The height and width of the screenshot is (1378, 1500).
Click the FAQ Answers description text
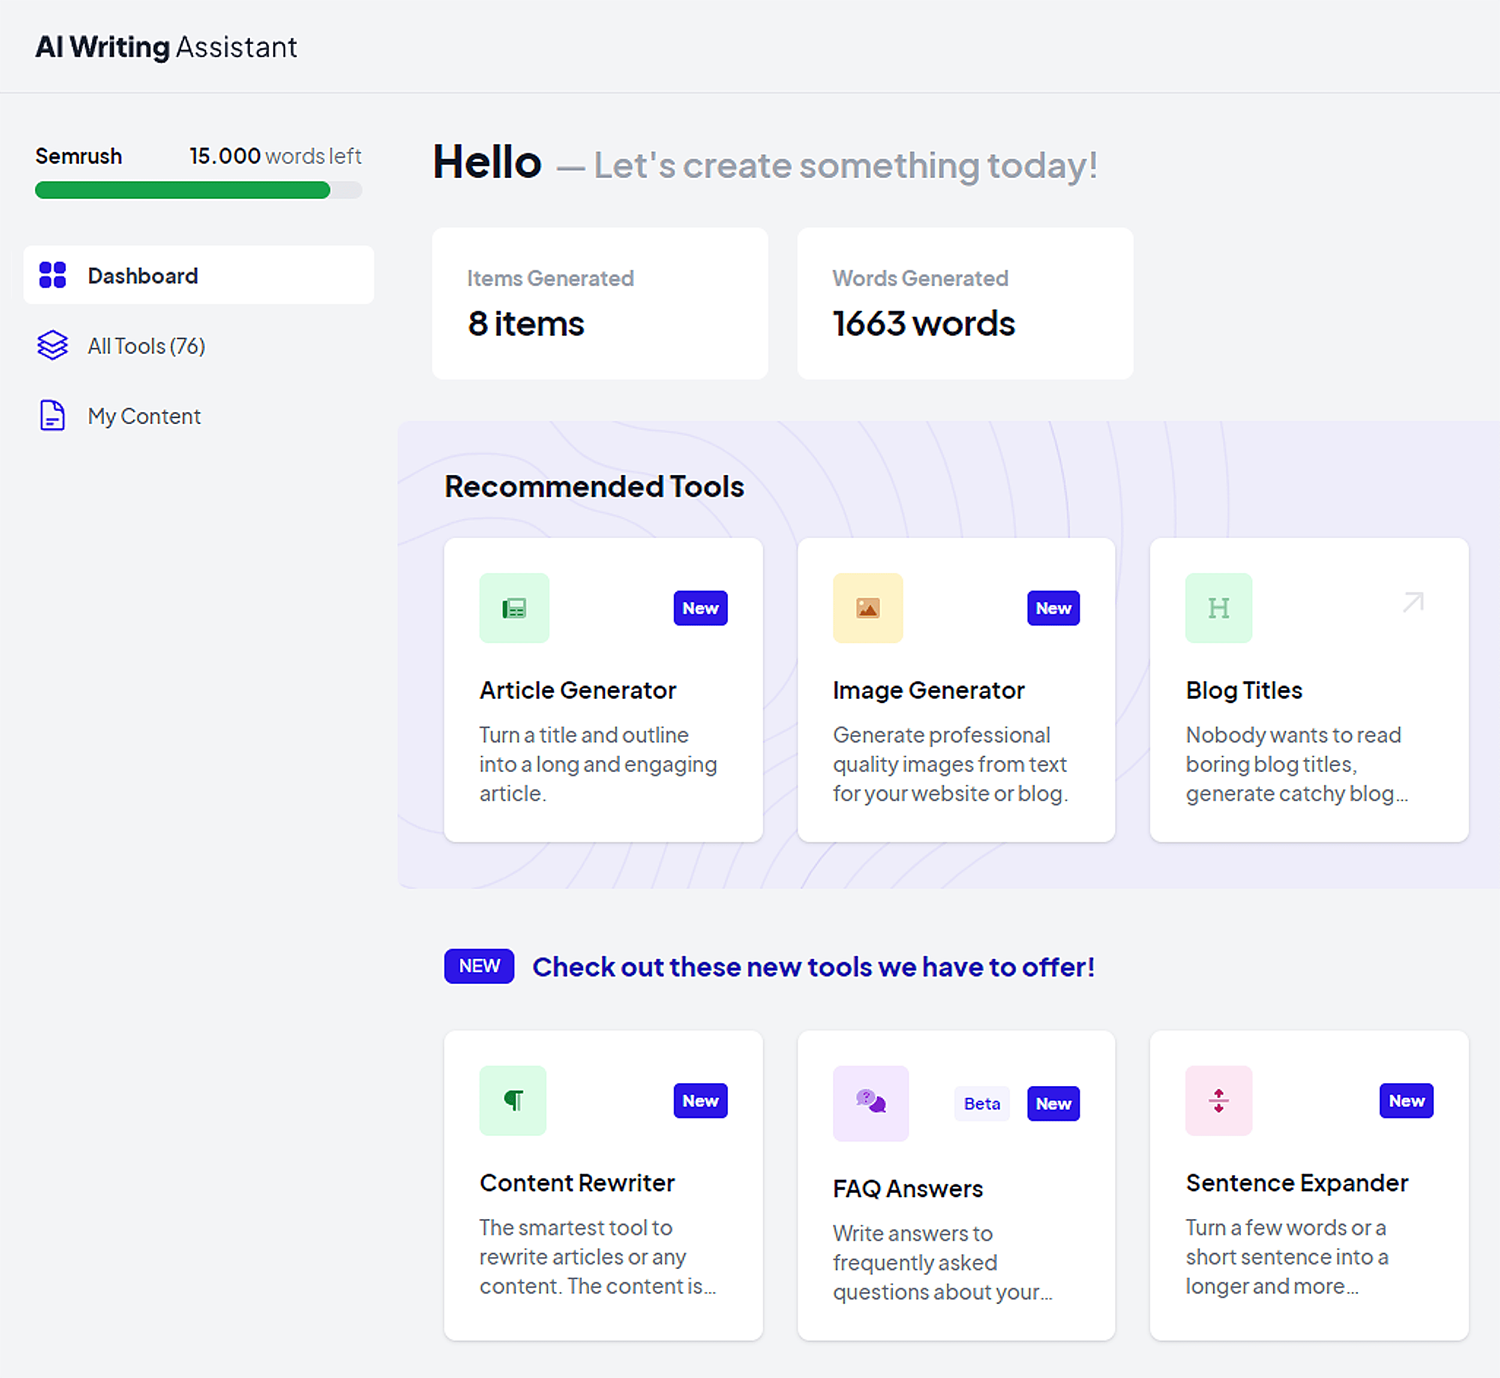[943, 1263]
